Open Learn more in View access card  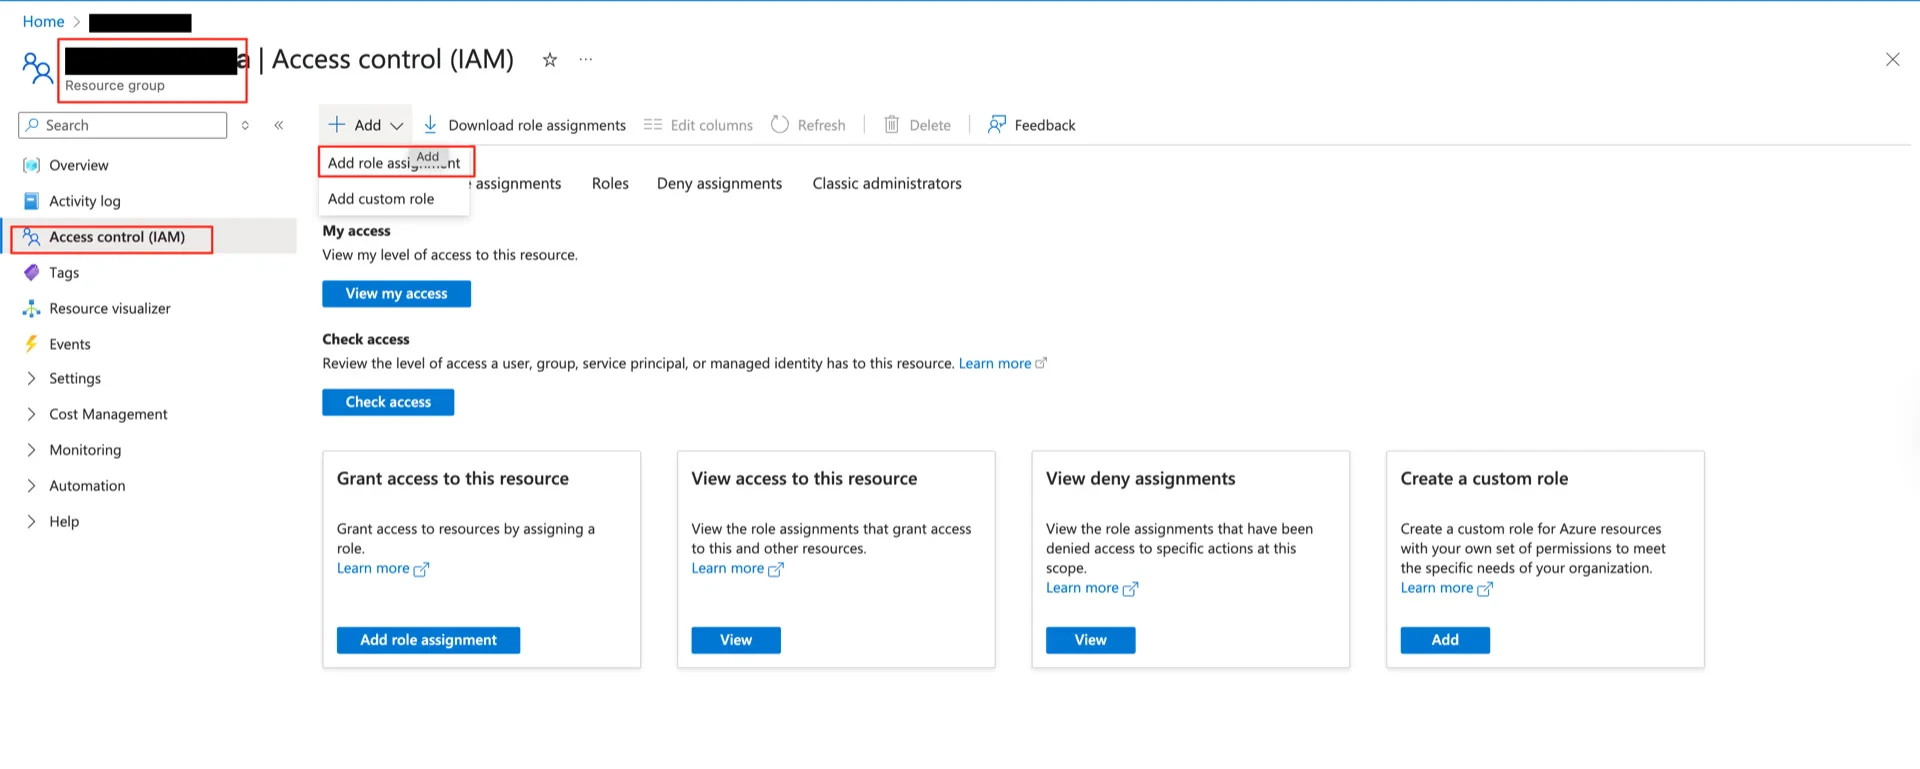(x=728, y=569)
